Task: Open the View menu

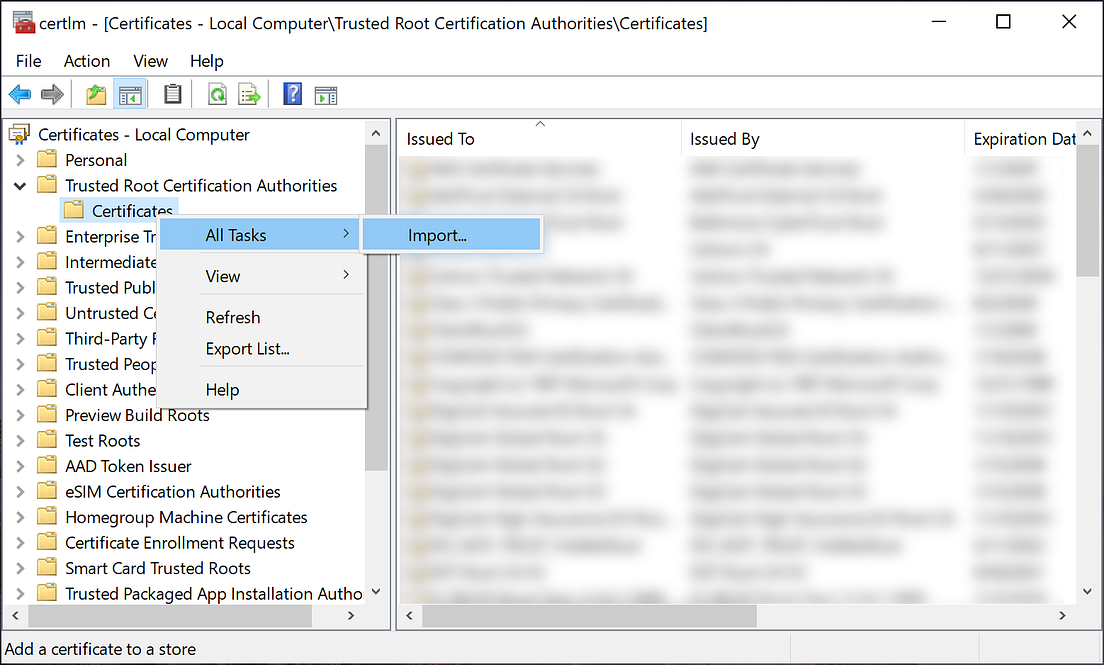Action: point(150,61)
